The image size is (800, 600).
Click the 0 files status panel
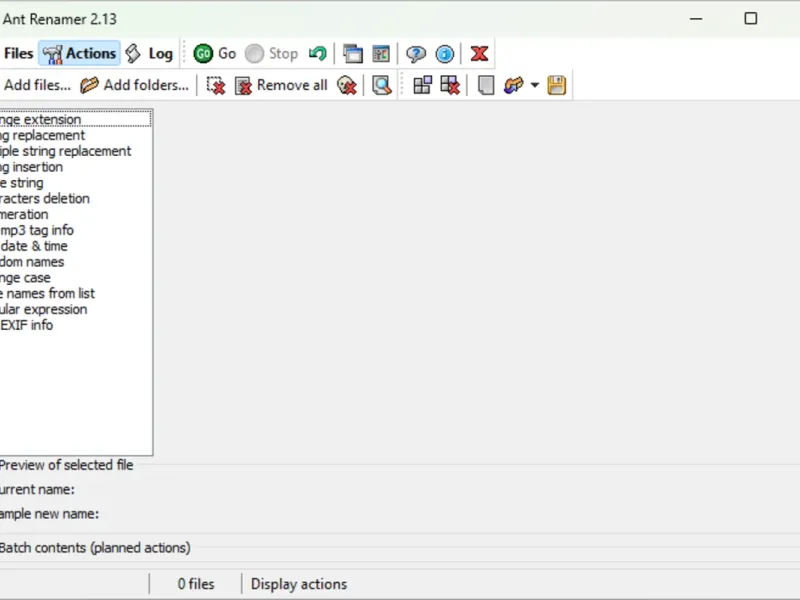(x=195, y=584)
